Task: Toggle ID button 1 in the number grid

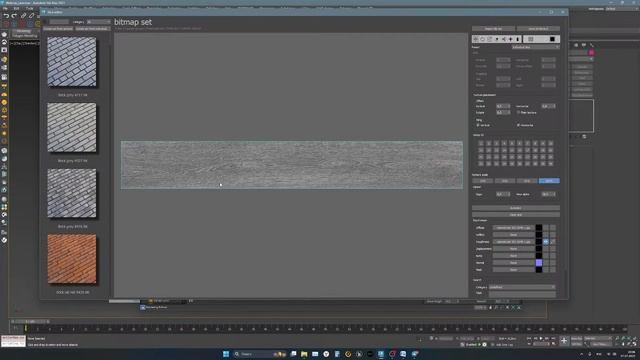Action: point(481,143)
